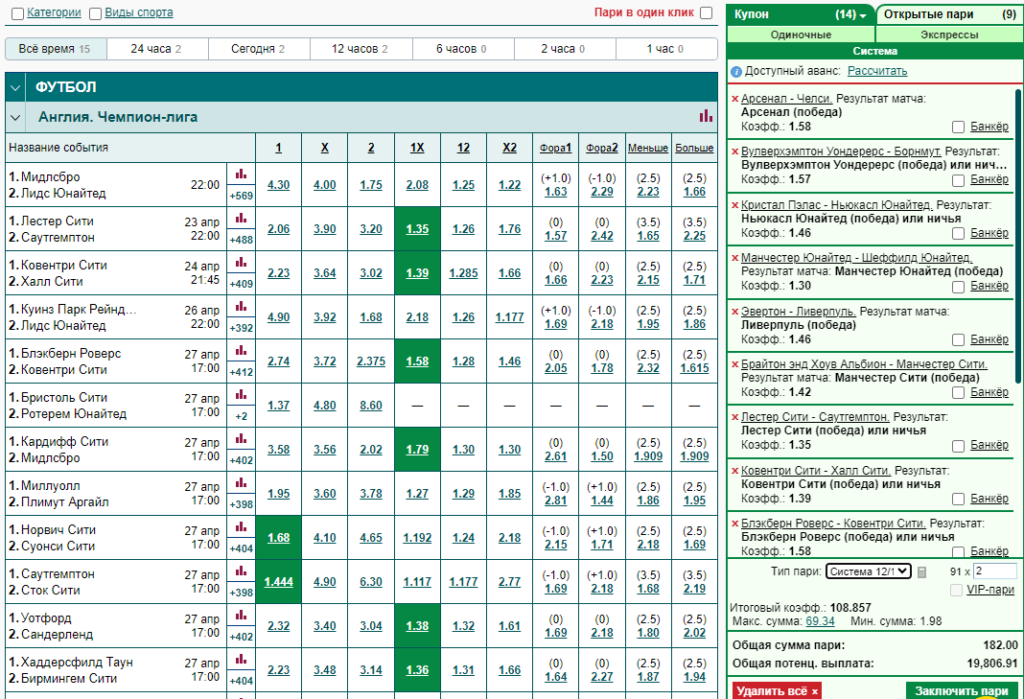This screenshot has height=699, width=1024.
Task: Collapse Англия. Чемпион-лига league section
Action: coord(16,118)
